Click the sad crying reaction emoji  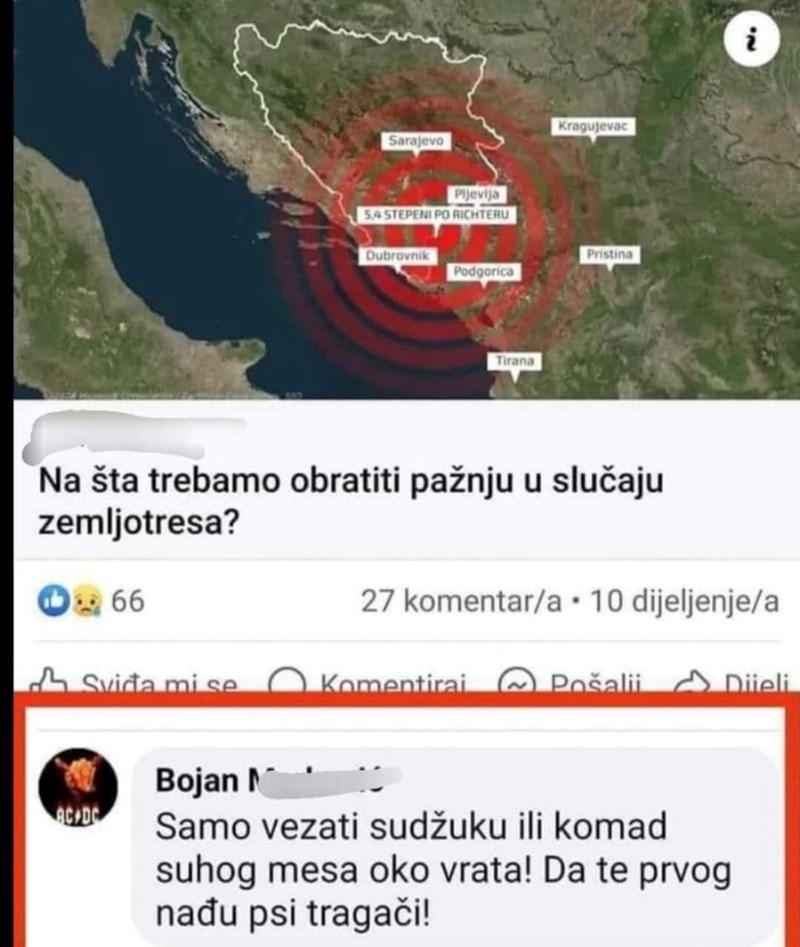[87, 602]
